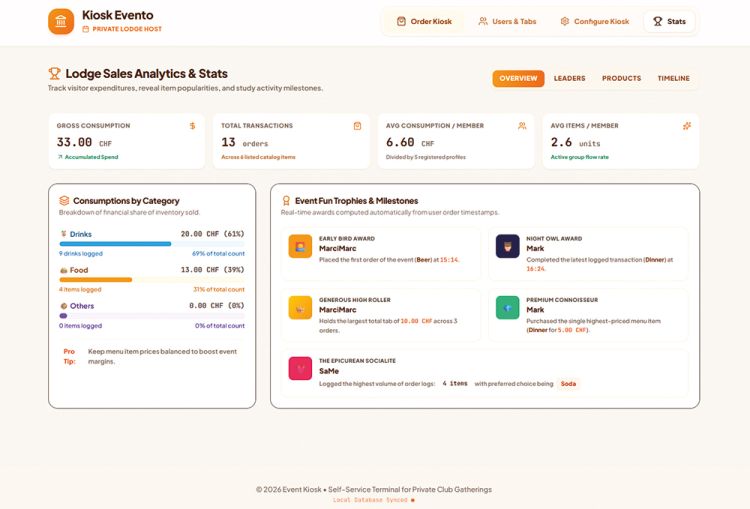
Task: Click the Soda preferred choice tag
Action: (x=568, y=384)
